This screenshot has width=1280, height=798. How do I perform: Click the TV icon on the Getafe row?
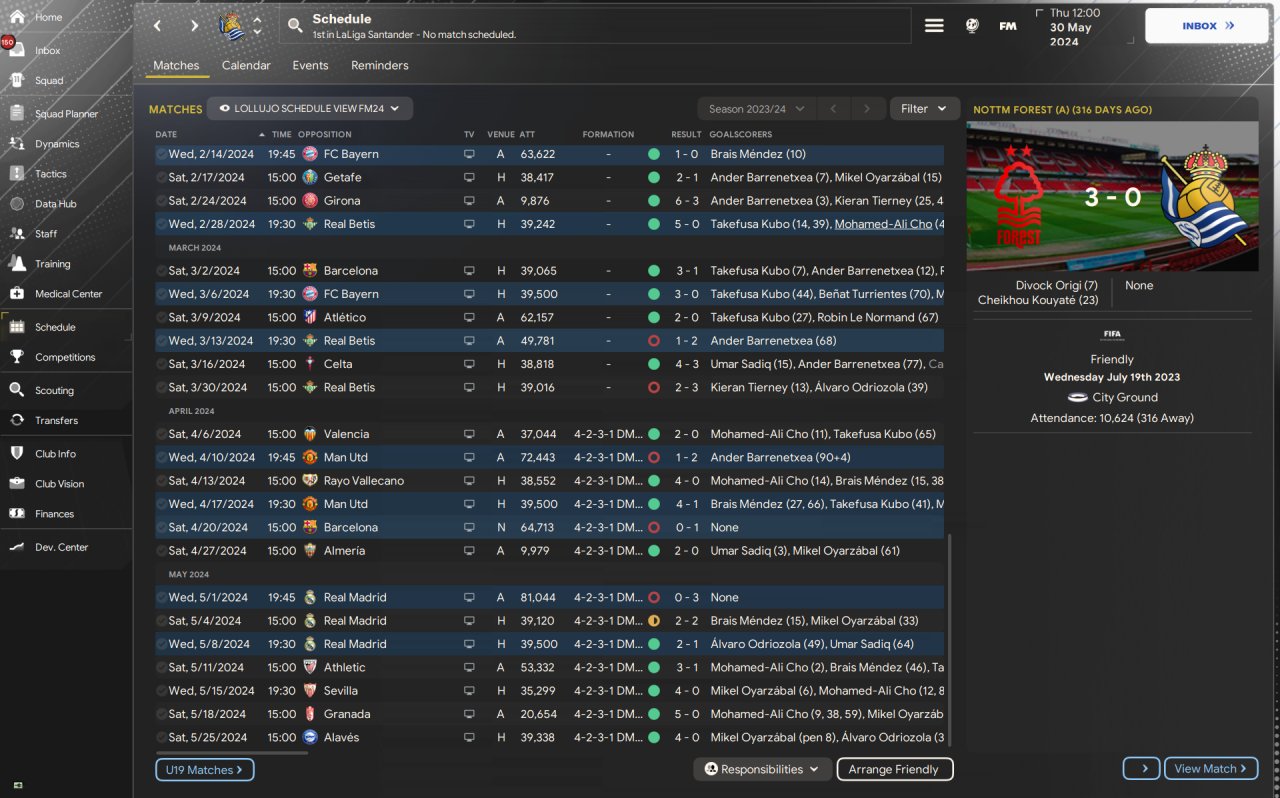point(469,177)
